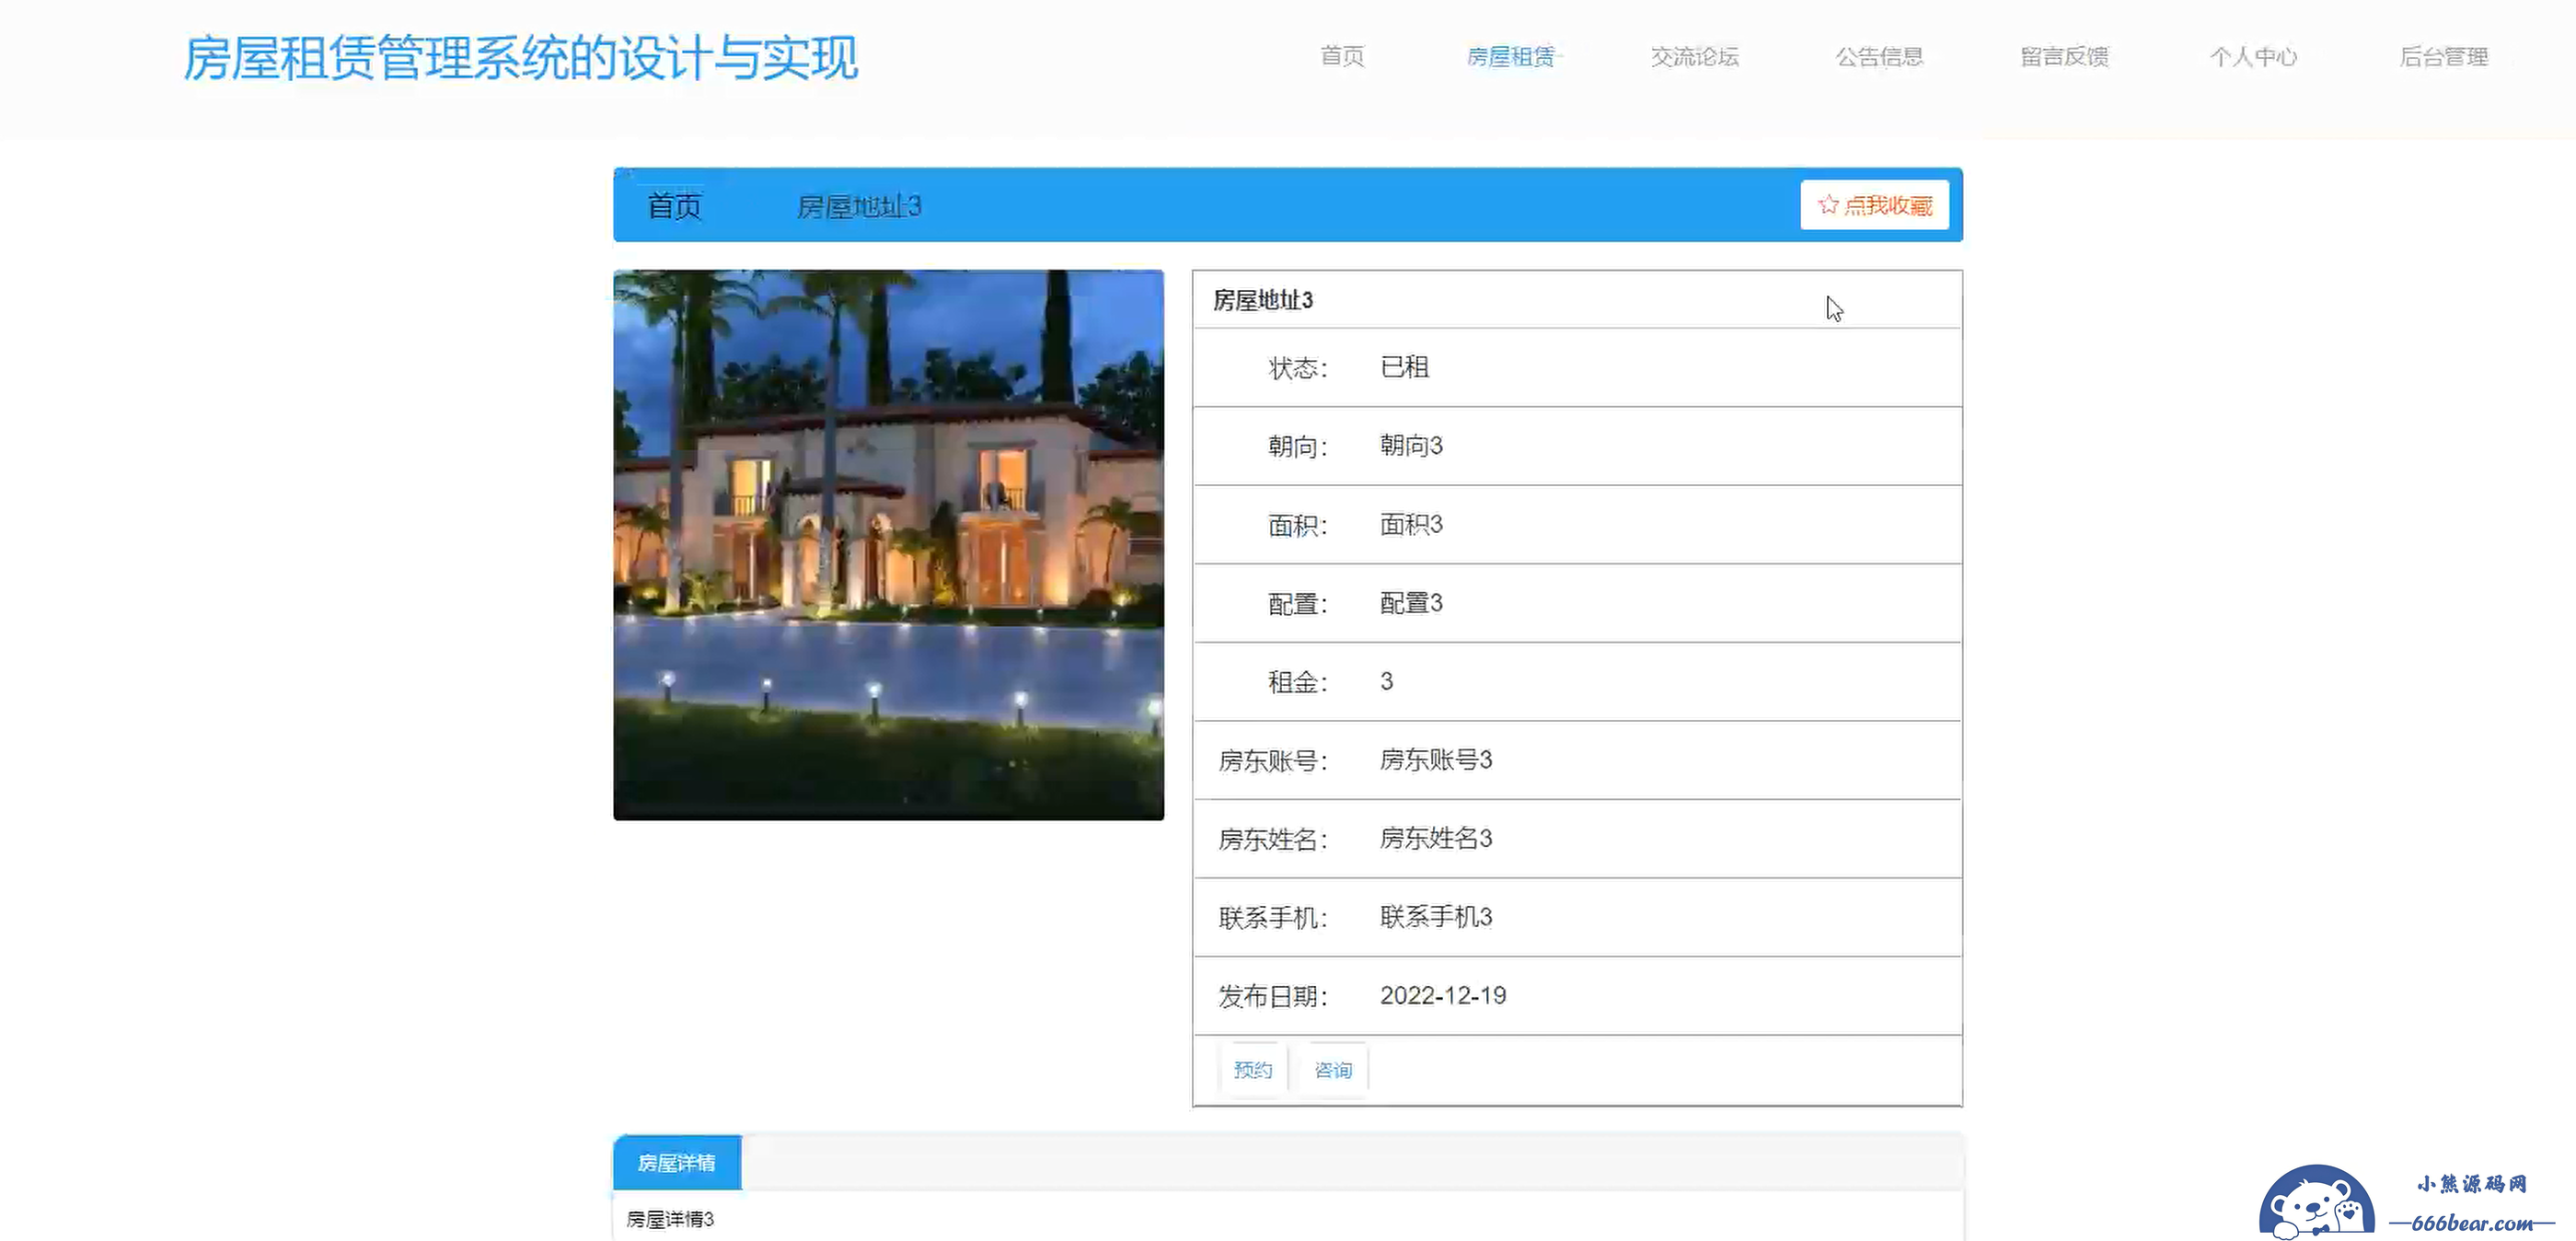2576x1241 pixels.
Task: Click the 发布日期 value 2022-12-19
Action: coord(1443,996)
